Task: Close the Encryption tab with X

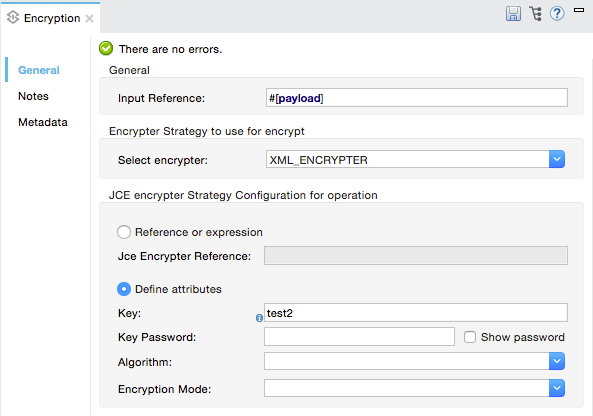Action: point(89,18)
